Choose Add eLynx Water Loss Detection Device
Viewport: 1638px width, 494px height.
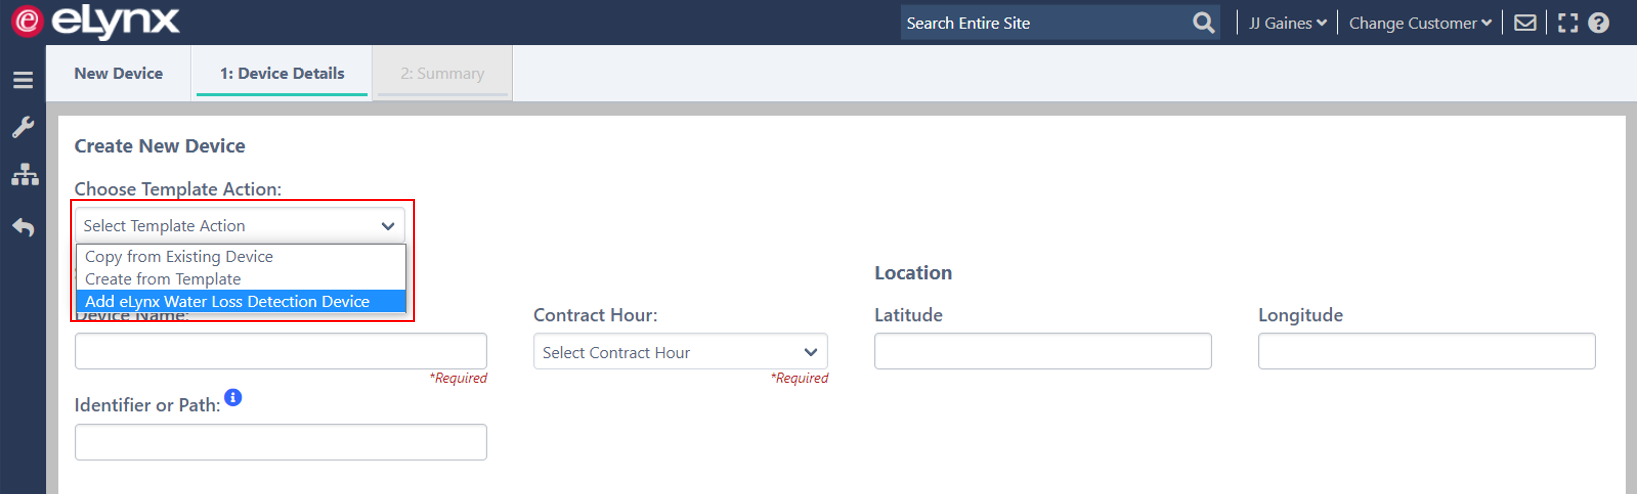(241, 301)
